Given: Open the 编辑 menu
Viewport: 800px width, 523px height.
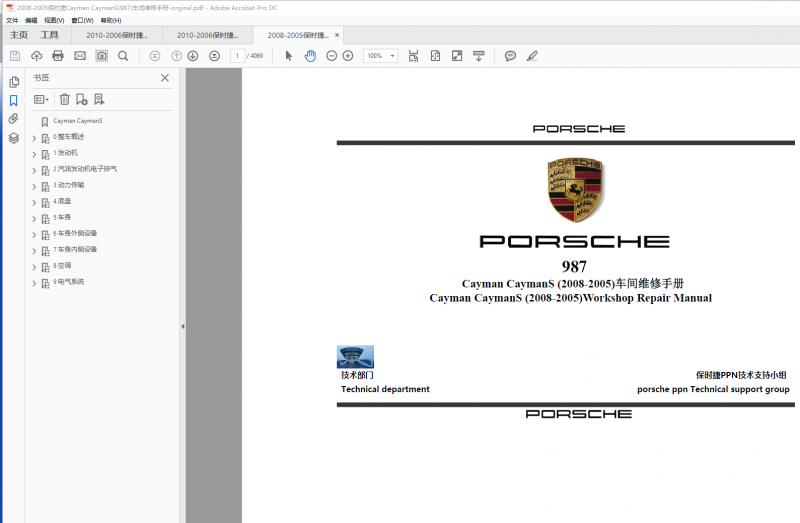Looking at the screenshot, I should click(x=31, y=20).
